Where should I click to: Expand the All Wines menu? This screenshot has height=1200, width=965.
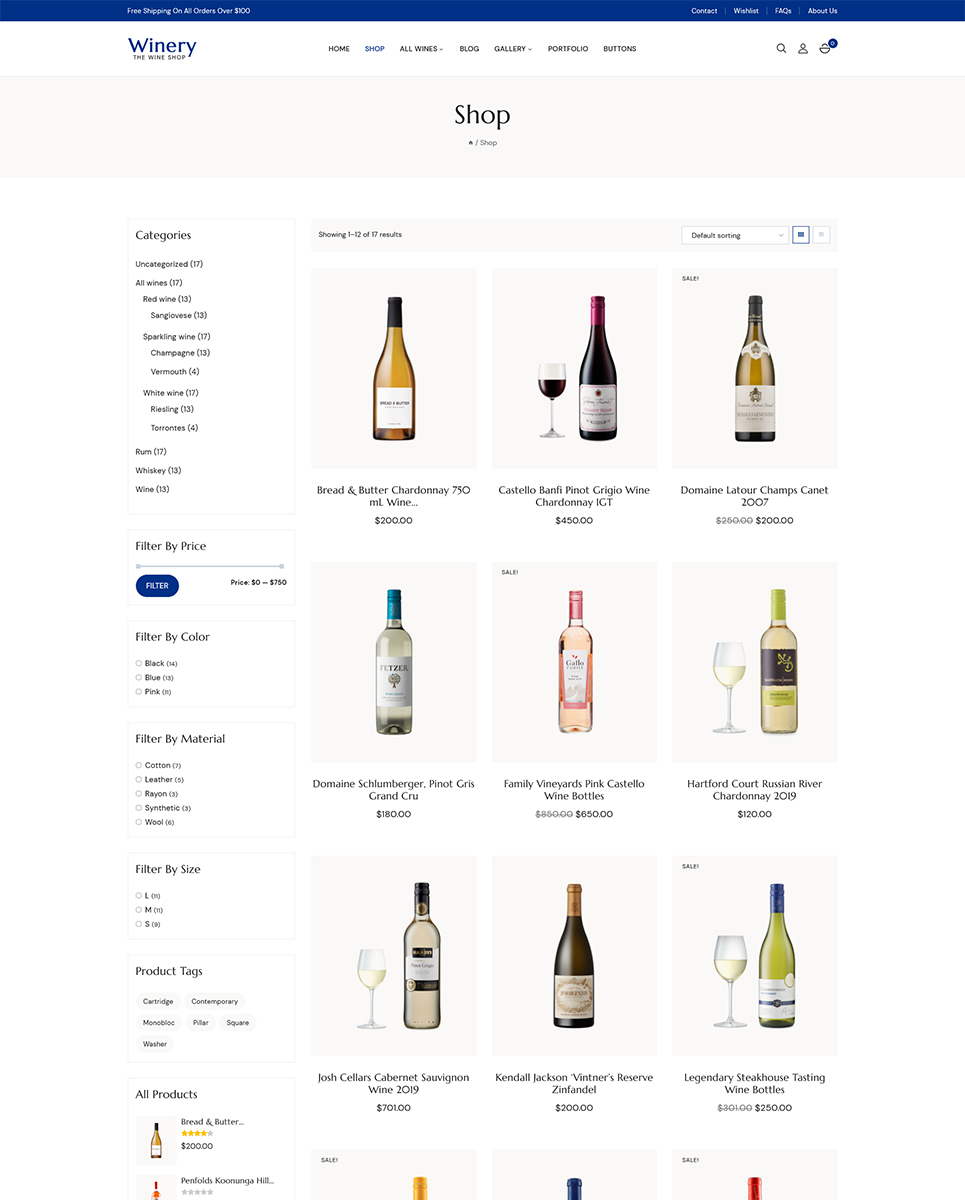coord(421,48)
